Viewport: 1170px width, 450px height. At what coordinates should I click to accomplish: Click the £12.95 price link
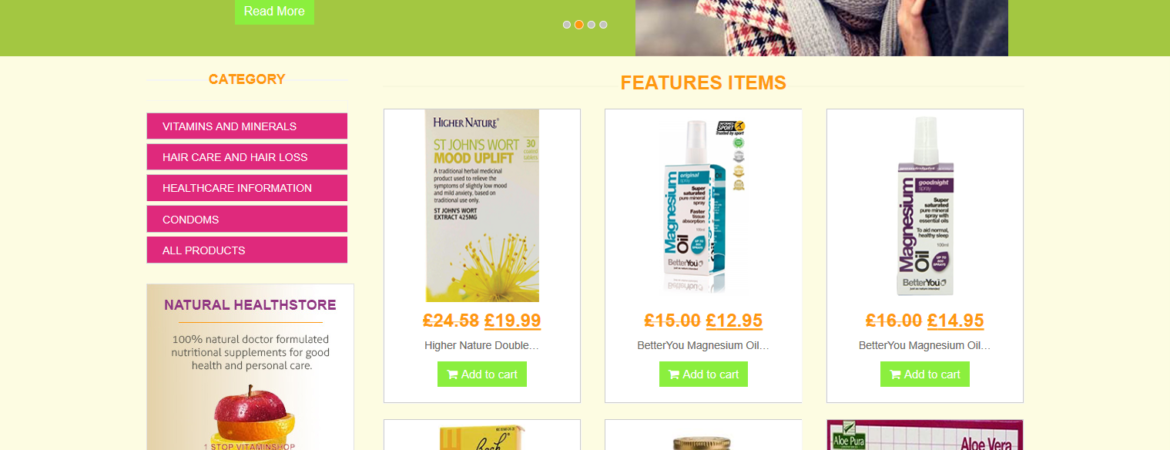(x=734, y=321)
